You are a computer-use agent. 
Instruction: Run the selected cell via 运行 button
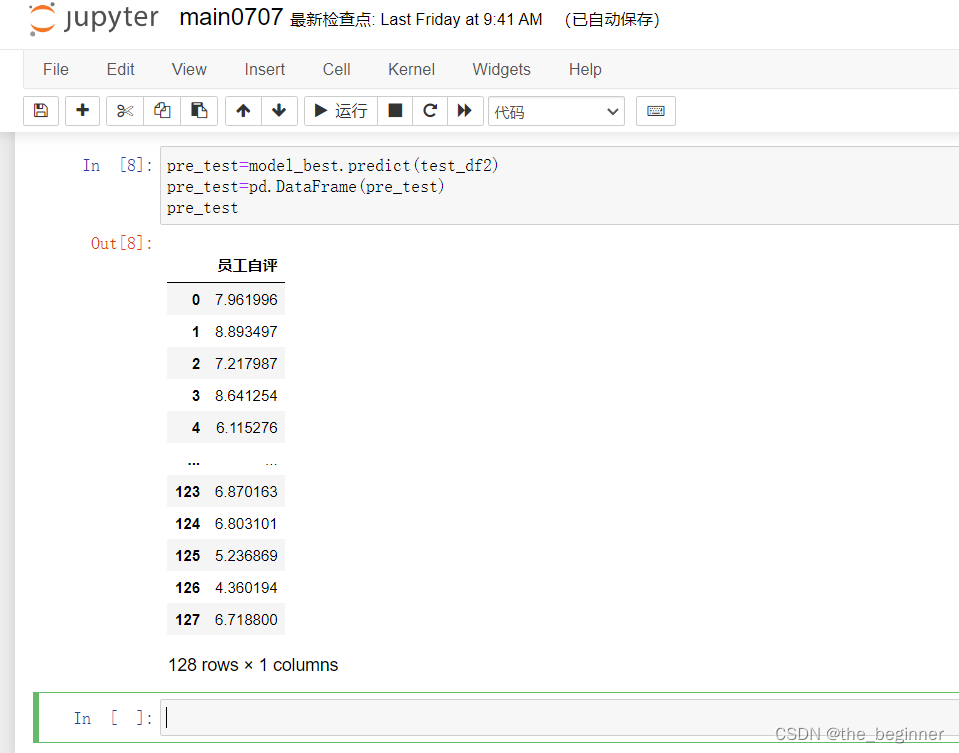coord(340,110)
